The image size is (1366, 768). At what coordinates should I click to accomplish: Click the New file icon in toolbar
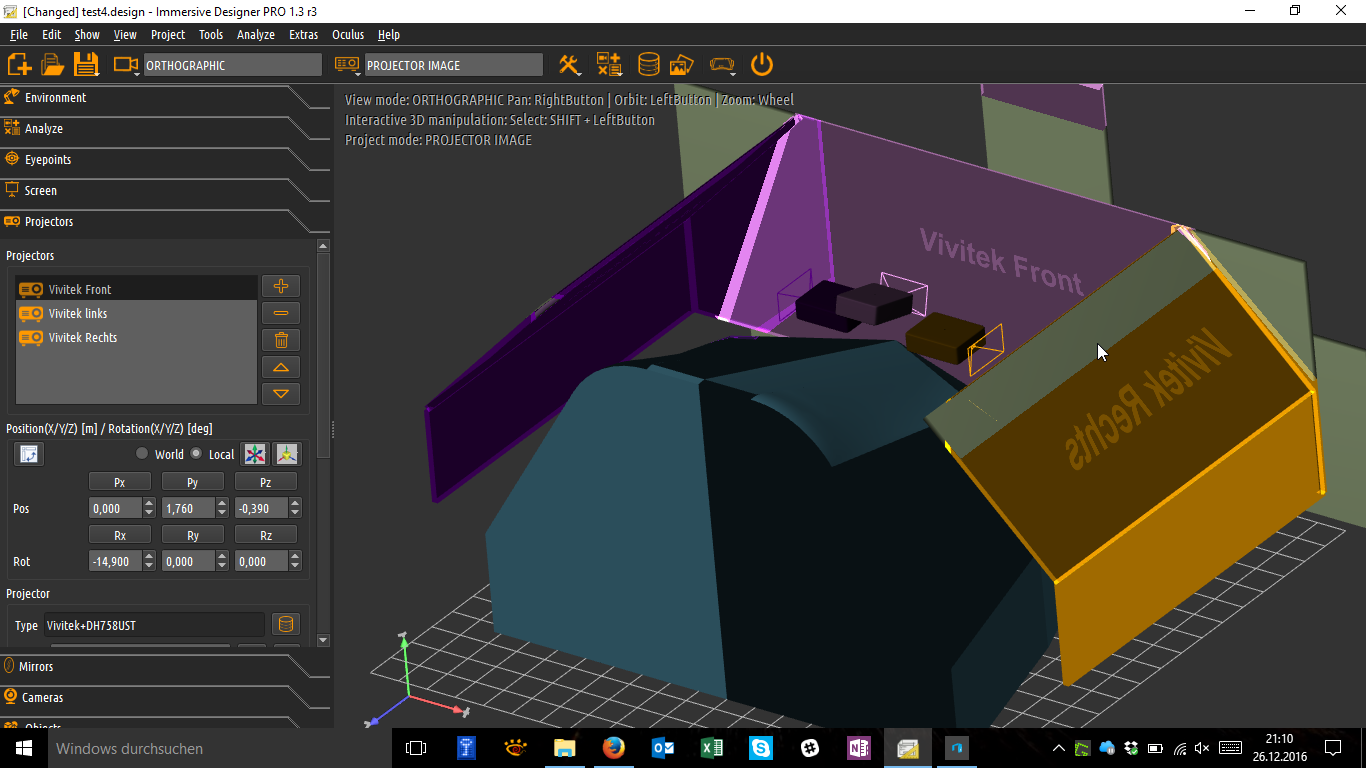pos(19,65)
